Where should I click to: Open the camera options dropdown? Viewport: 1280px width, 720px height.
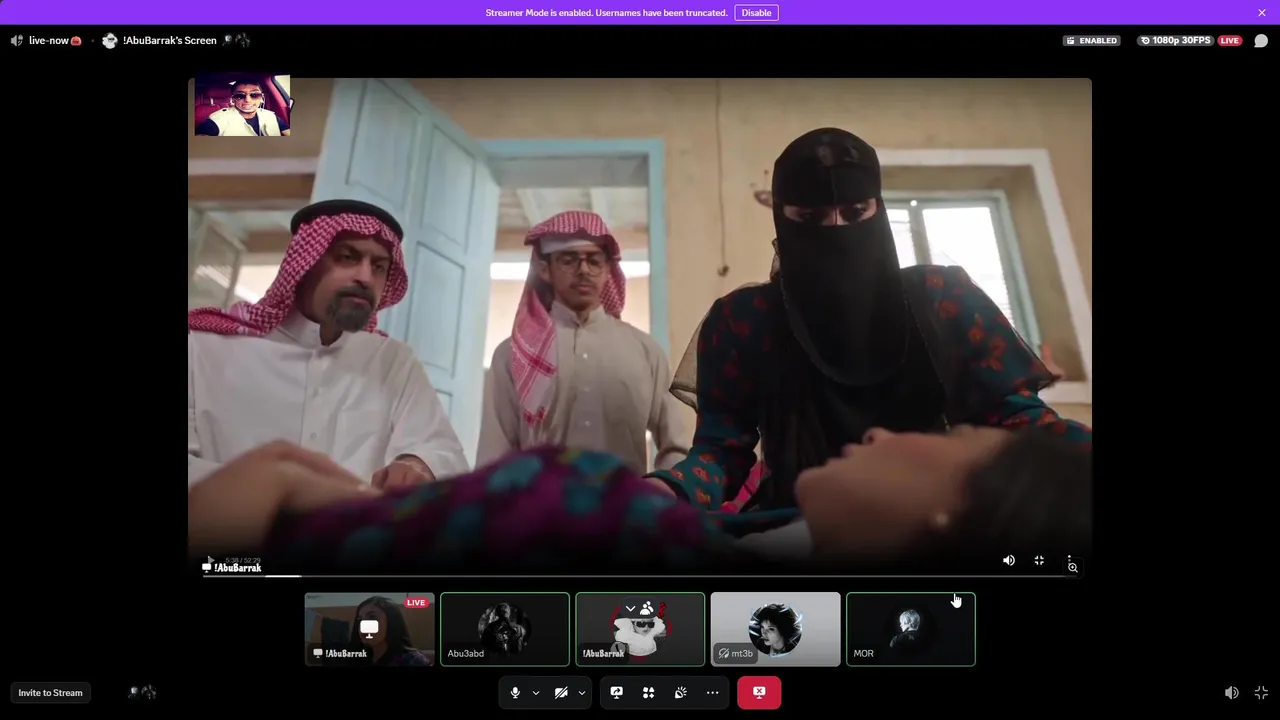[582, 693]
